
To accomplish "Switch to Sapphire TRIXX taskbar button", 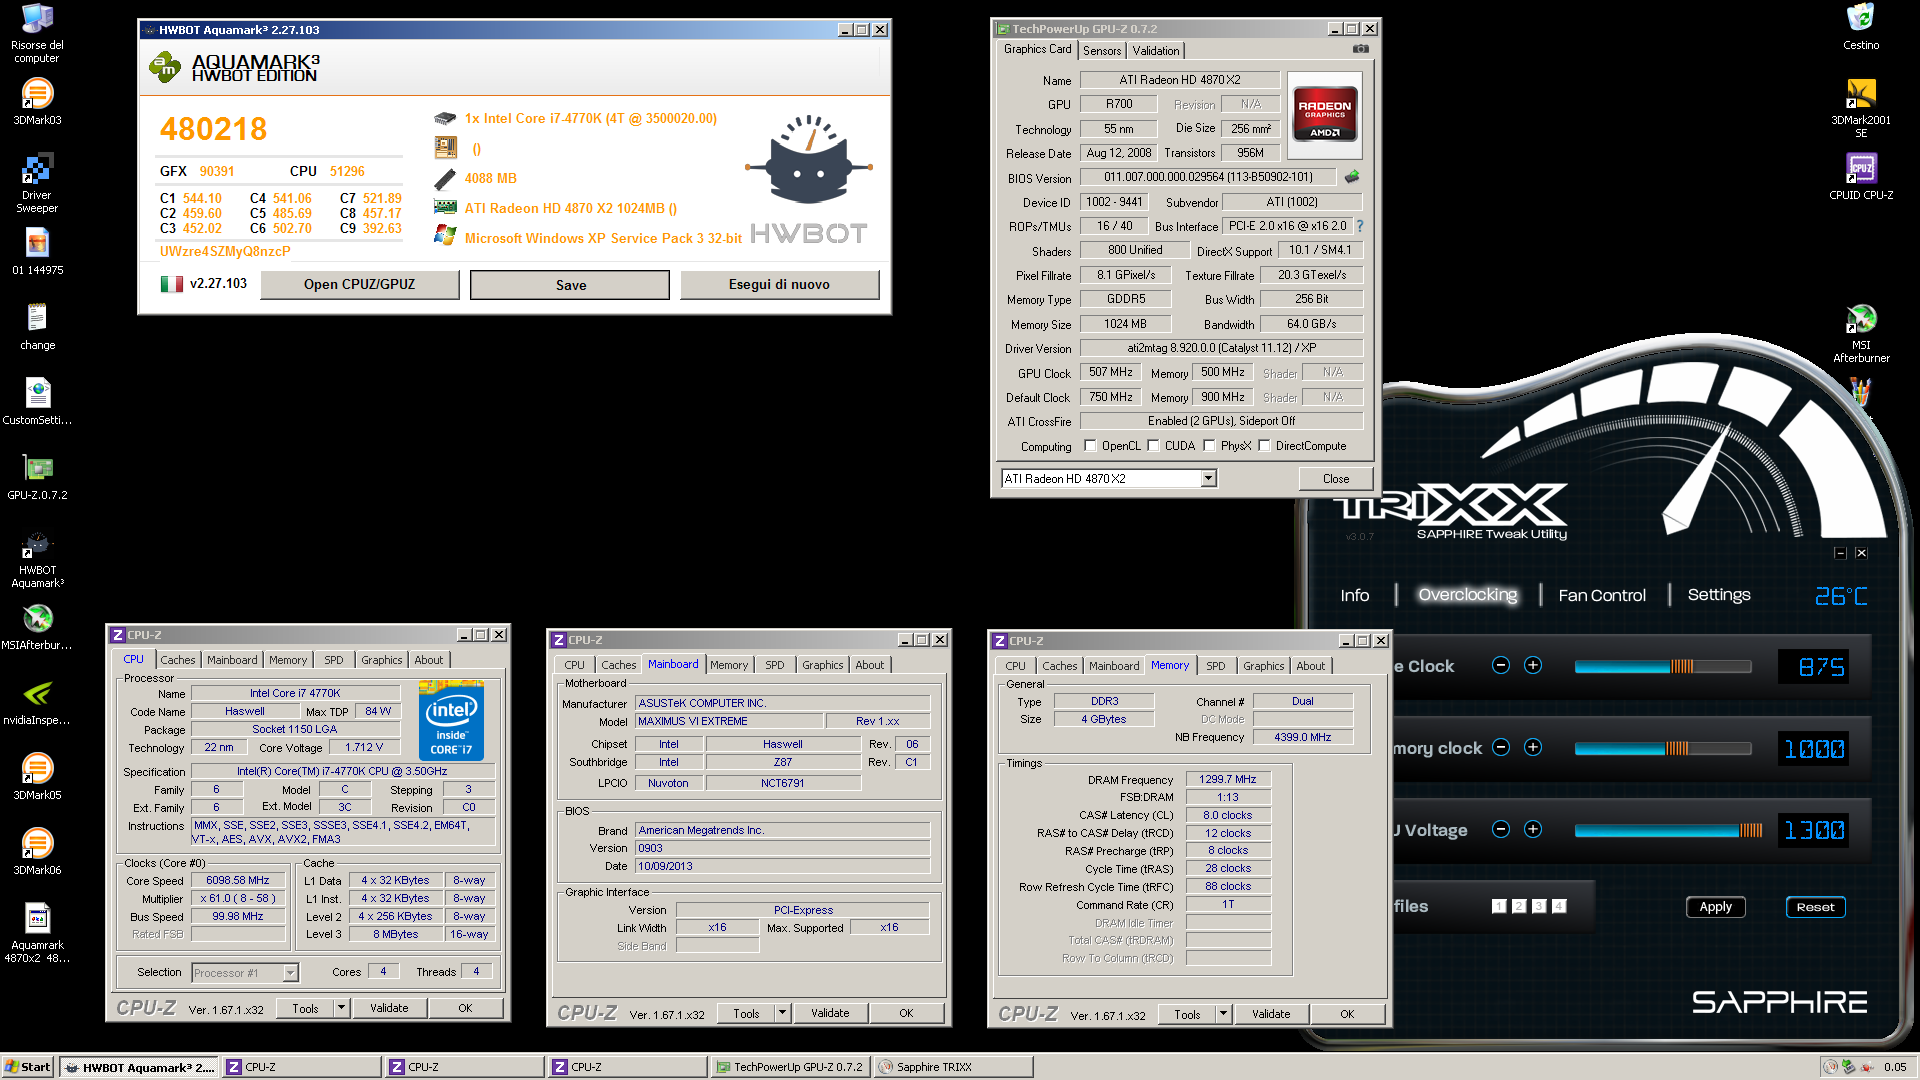I will click(x=954, y=1067).
